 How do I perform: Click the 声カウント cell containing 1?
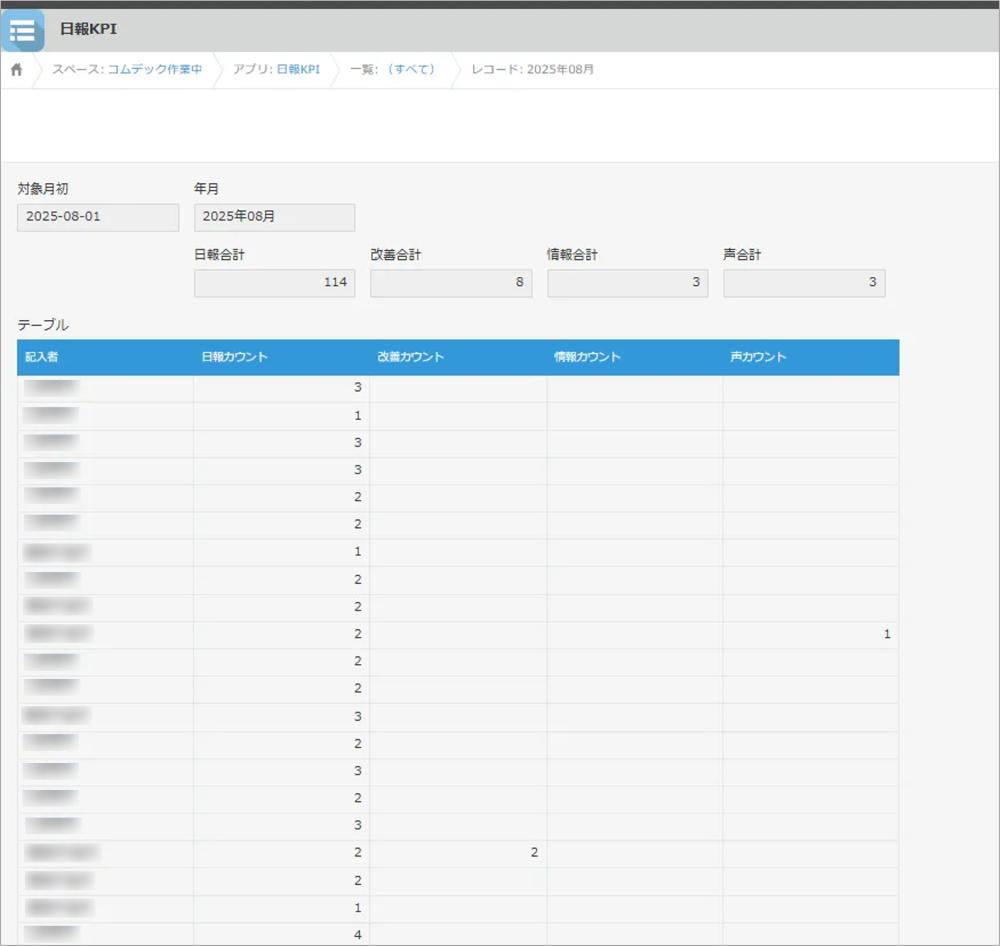810,634
